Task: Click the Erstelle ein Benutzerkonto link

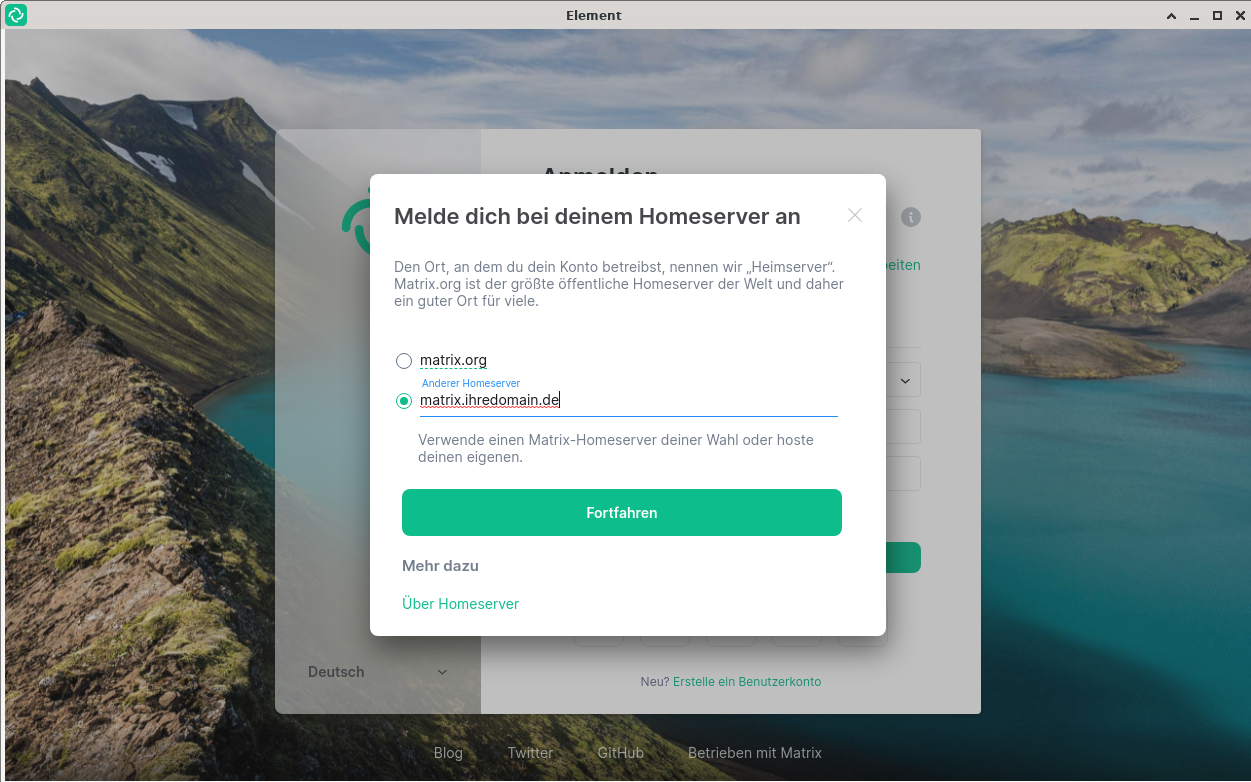Action: coord(747,682)
